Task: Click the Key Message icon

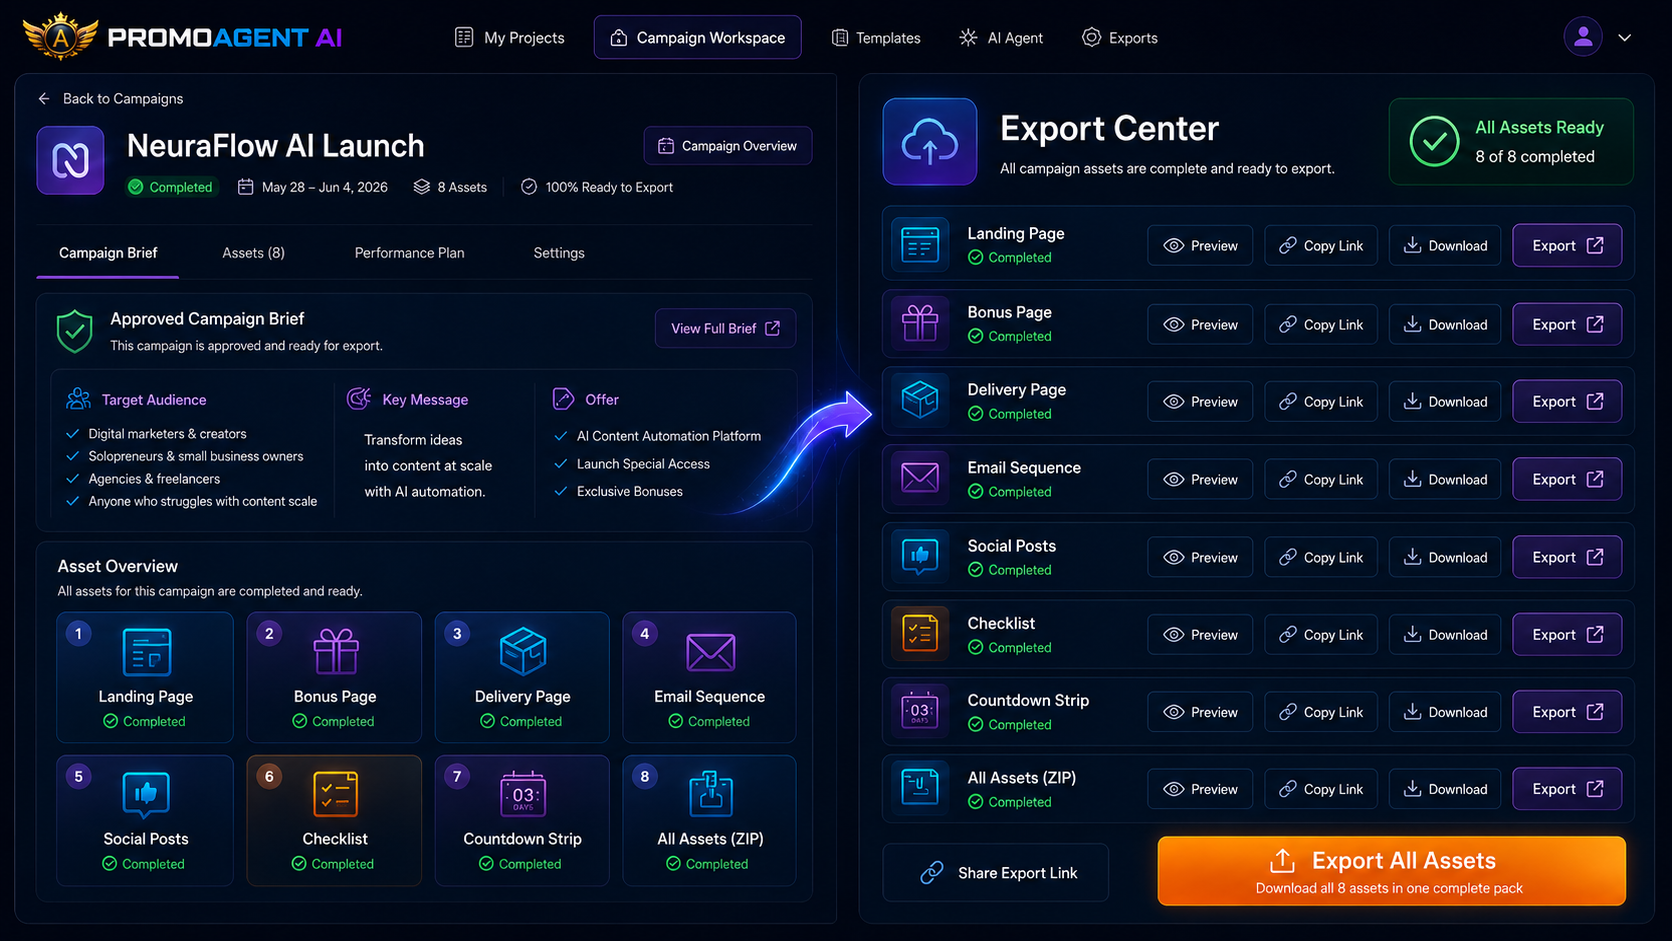Action: 359,399
